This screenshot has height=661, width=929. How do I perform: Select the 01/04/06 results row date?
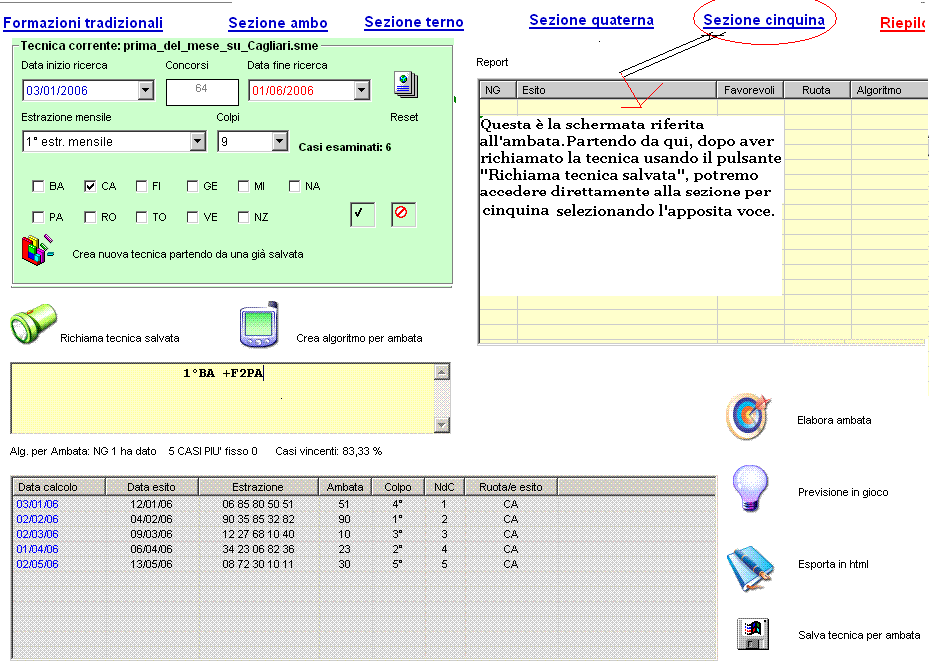(x=37, y=549)
